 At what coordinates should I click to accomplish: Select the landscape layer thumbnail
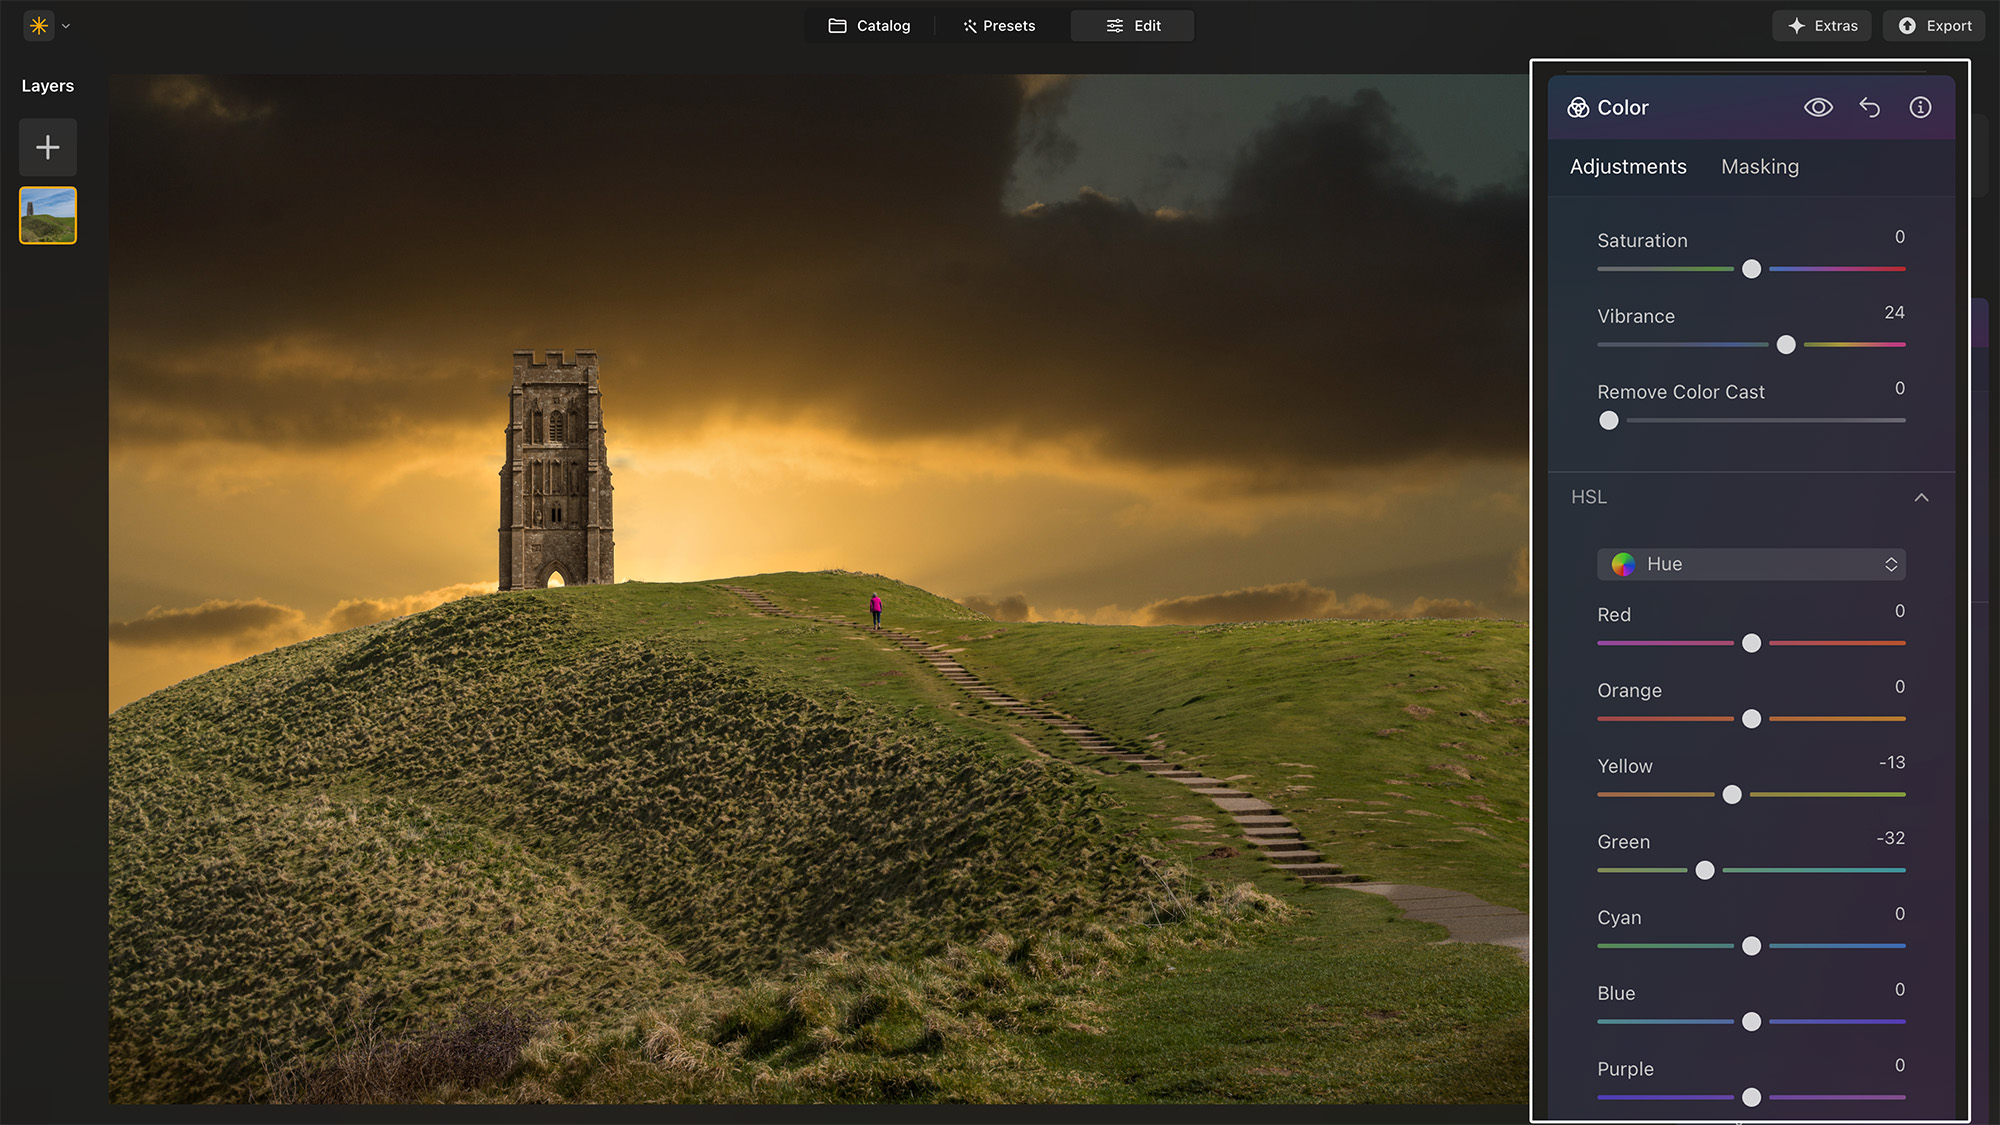[x=48, y=215]
